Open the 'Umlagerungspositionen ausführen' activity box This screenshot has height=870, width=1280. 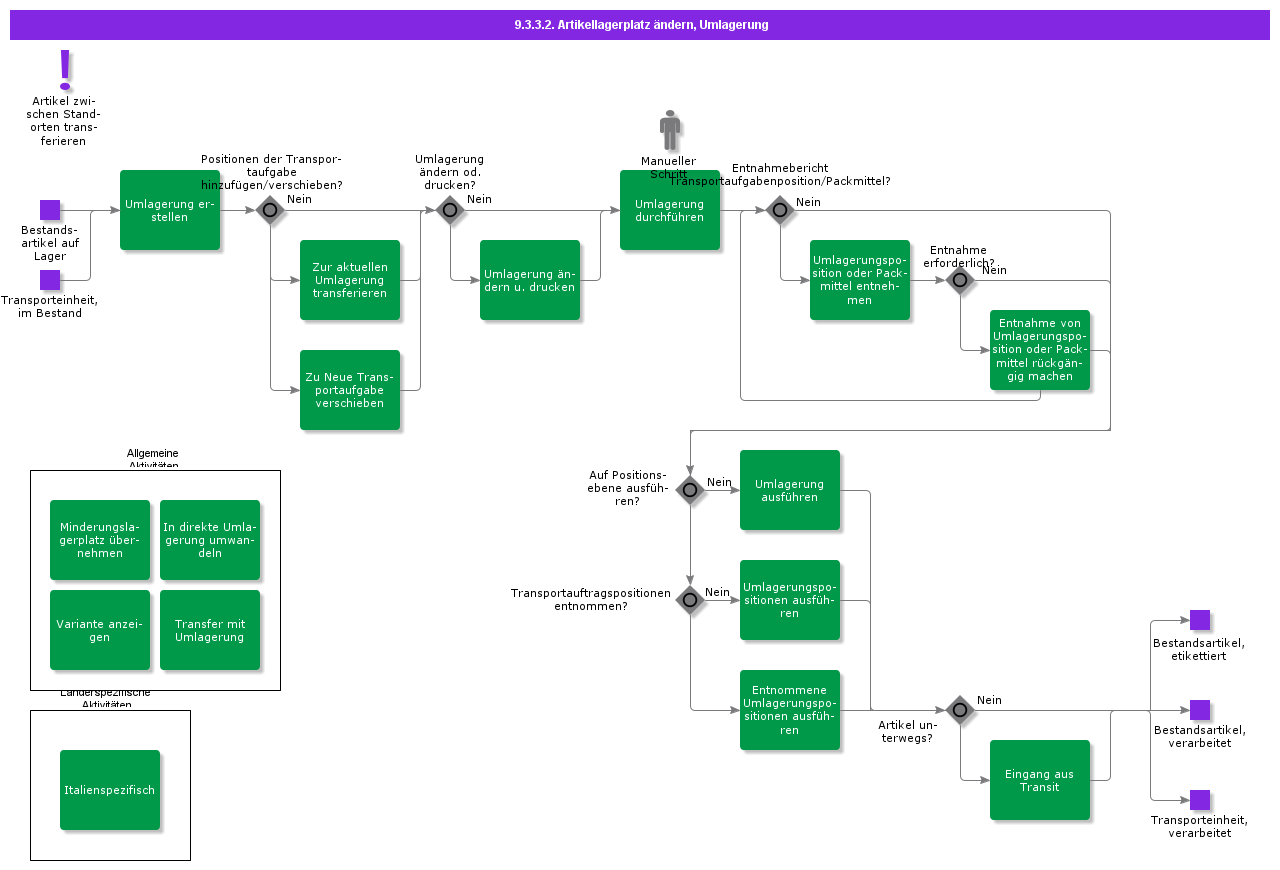point(790,600)
